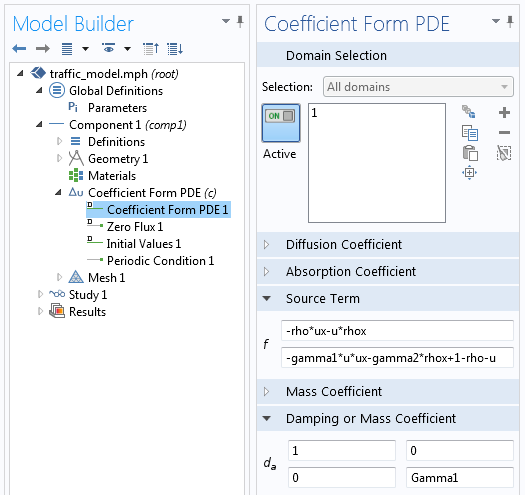Open Coefficient Form PDE panel menu arrow
The width and height of the screenshot is (525, 495).
(496, 21)
